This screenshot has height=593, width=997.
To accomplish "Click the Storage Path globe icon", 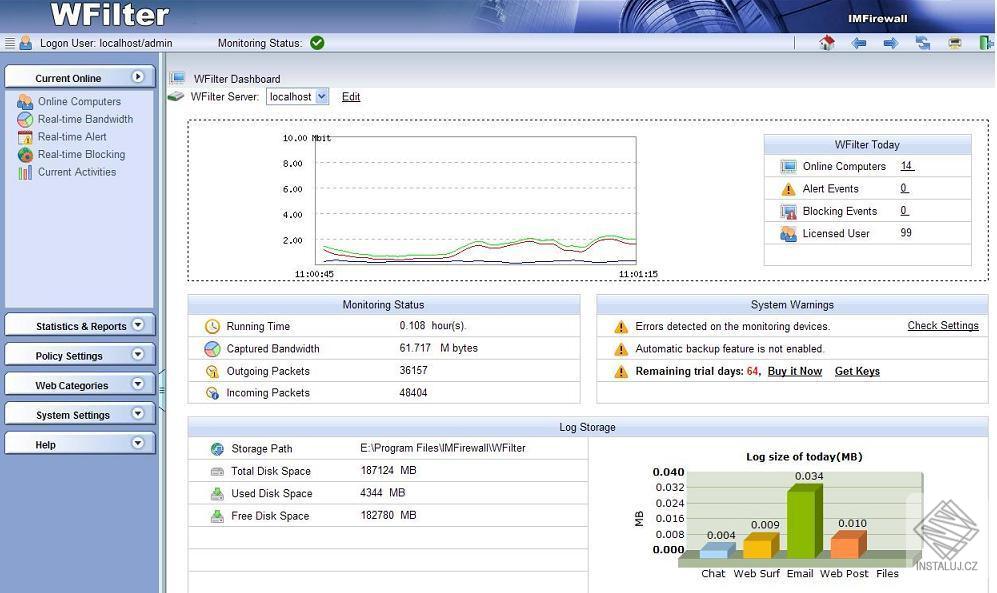I will (217, 449).
